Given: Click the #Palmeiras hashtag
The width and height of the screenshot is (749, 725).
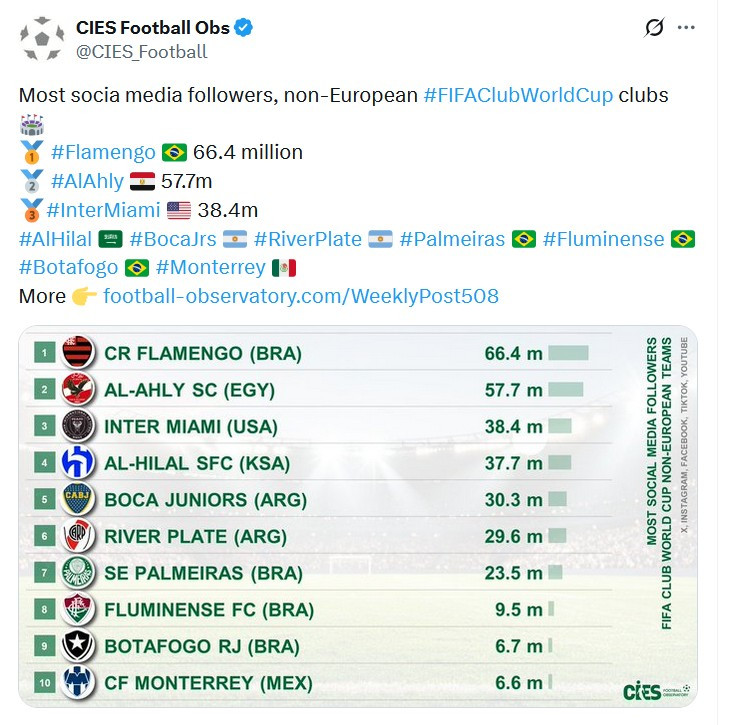Looking at the screenshot, I should pyautogui.click(x=452, y=239).
